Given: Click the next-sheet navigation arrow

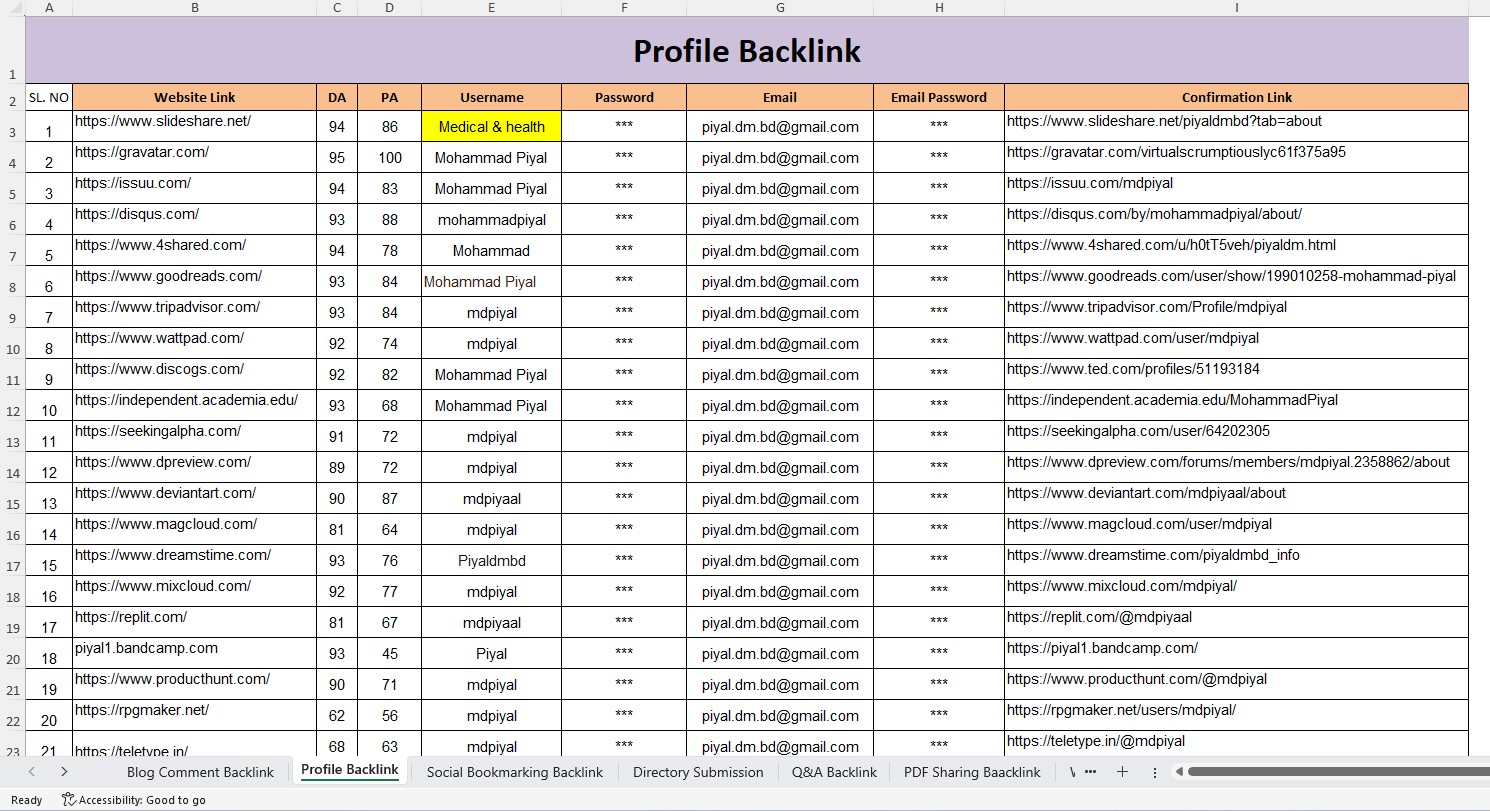Looking at the screenshot, I should [63, 772].
